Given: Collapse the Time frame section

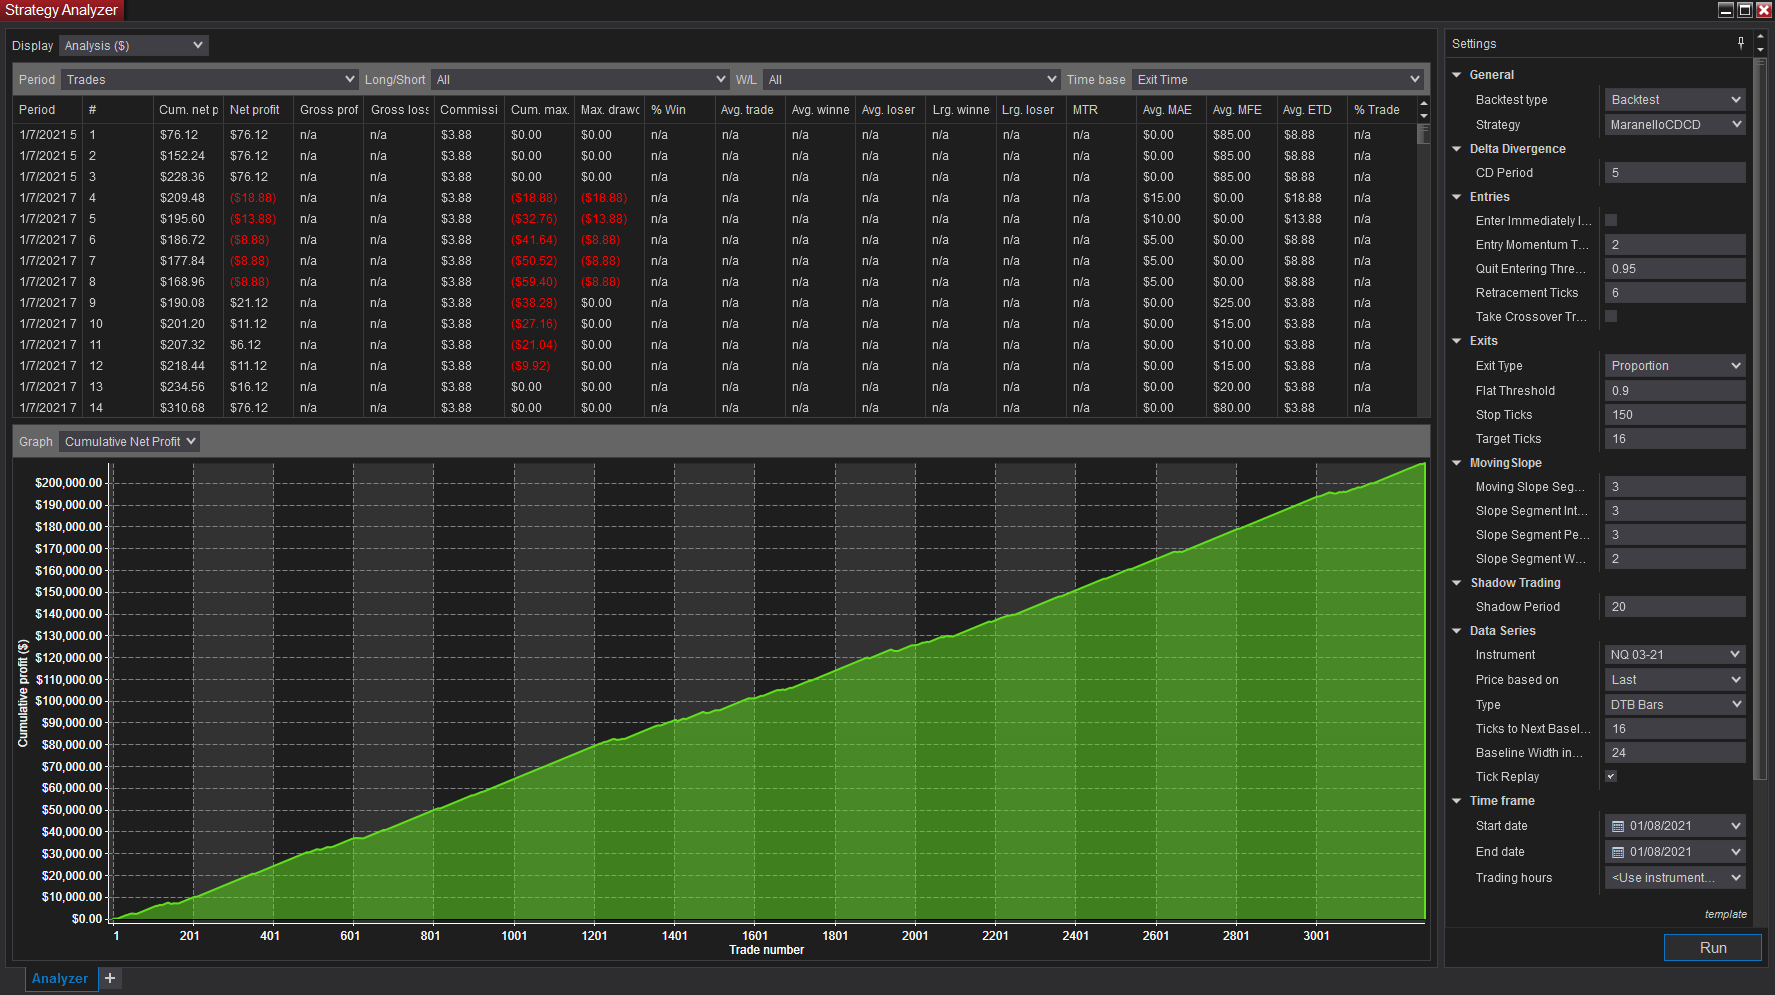Looking at the screenshot, I should [1457, 801].
